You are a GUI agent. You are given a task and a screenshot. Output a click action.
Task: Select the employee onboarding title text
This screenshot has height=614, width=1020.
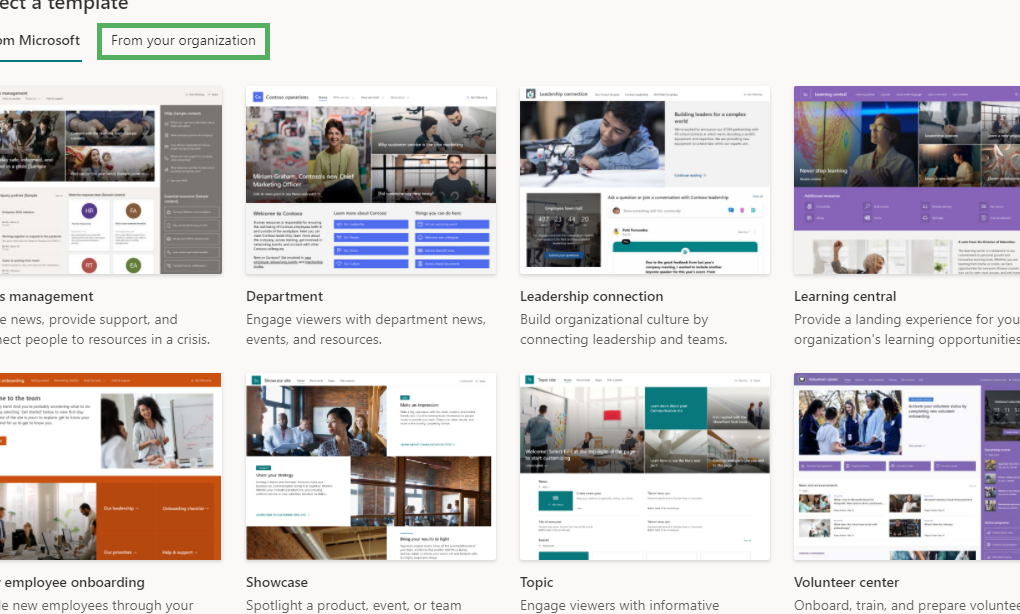pos(72,582)
